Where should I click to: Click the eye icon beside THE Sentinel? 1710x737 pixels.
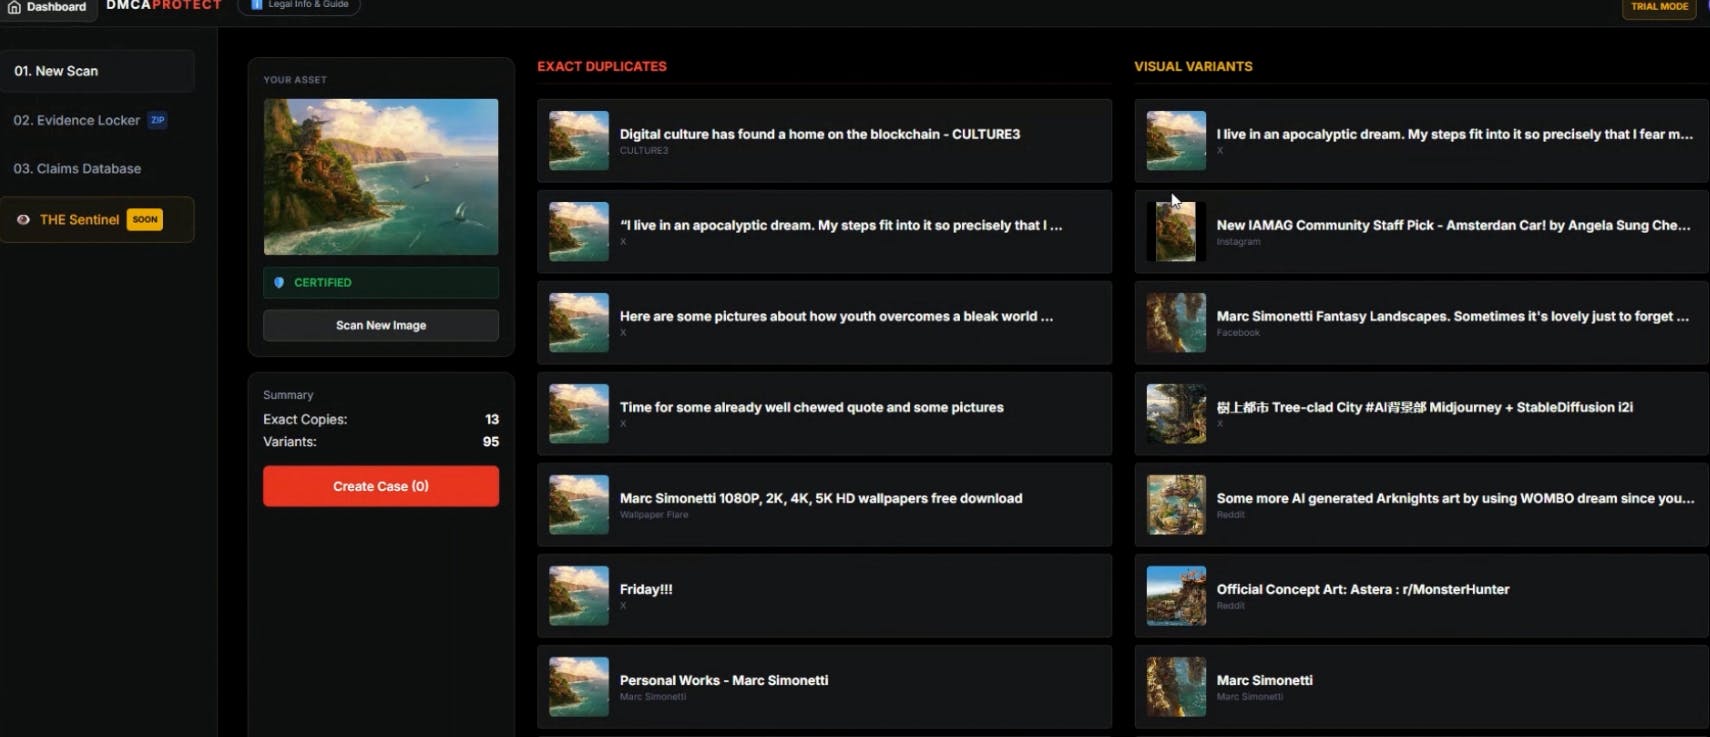coord(23,220)
